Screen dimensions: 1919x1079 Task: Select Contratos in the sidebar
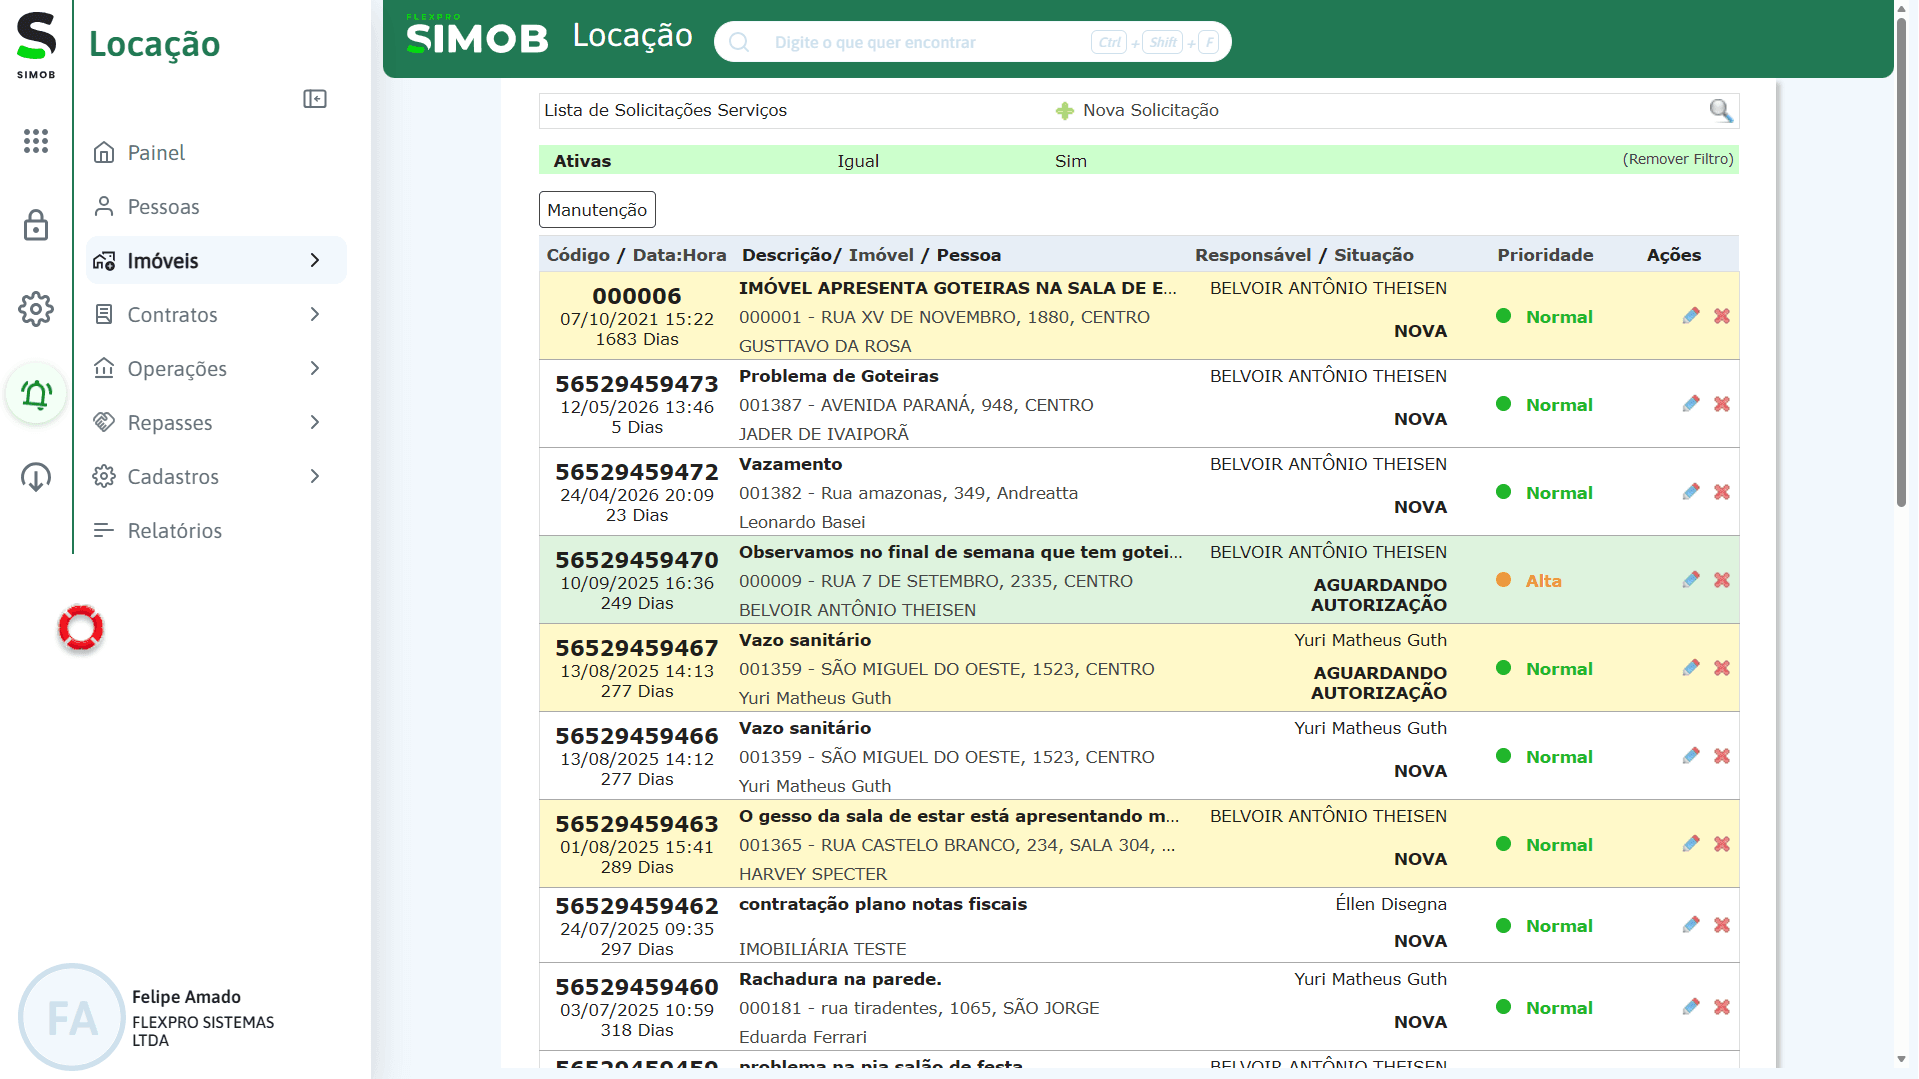pyautogui.click(x=216, y=315)
